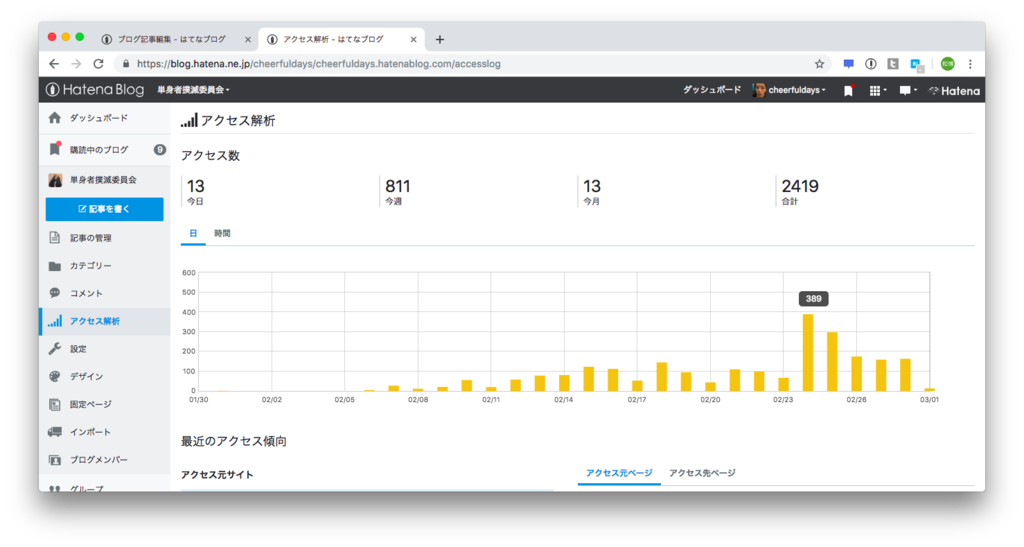Click the アクセス解析 bar chart sidebar icon
This screenshot has height=547, width=1024.
point(55,321)
